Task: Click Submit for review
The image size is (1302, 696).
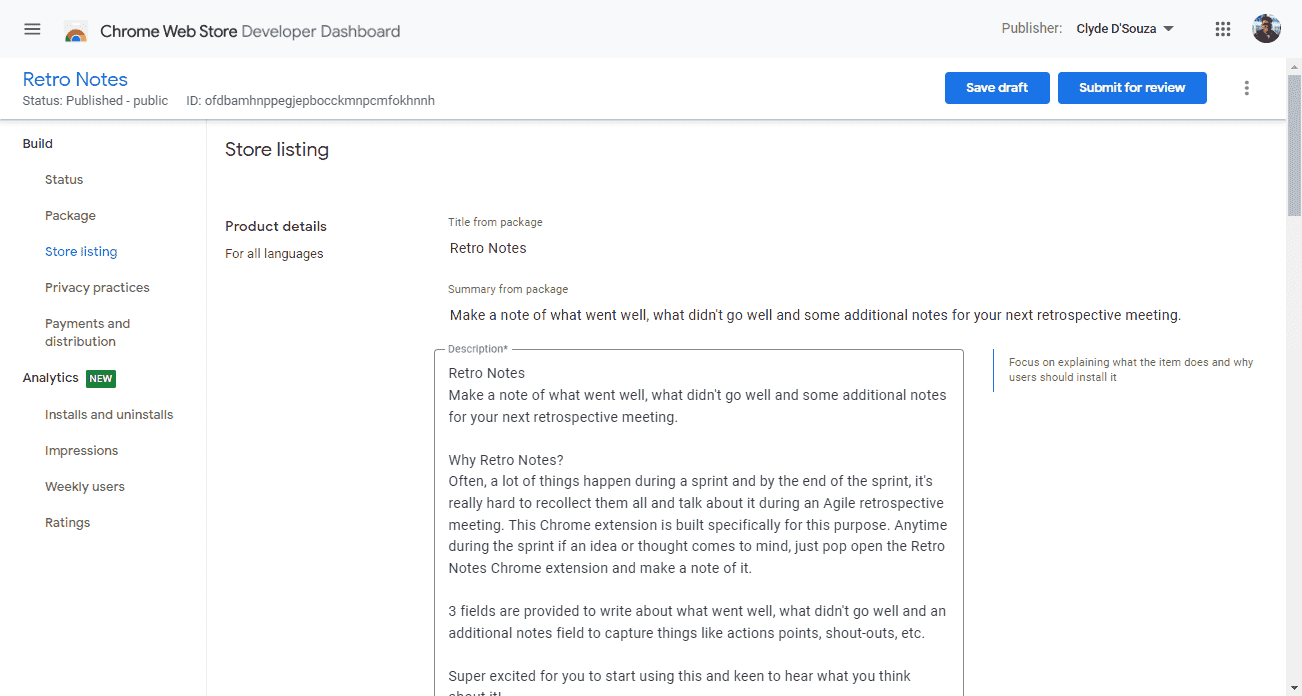Action: click(1132, 88)
